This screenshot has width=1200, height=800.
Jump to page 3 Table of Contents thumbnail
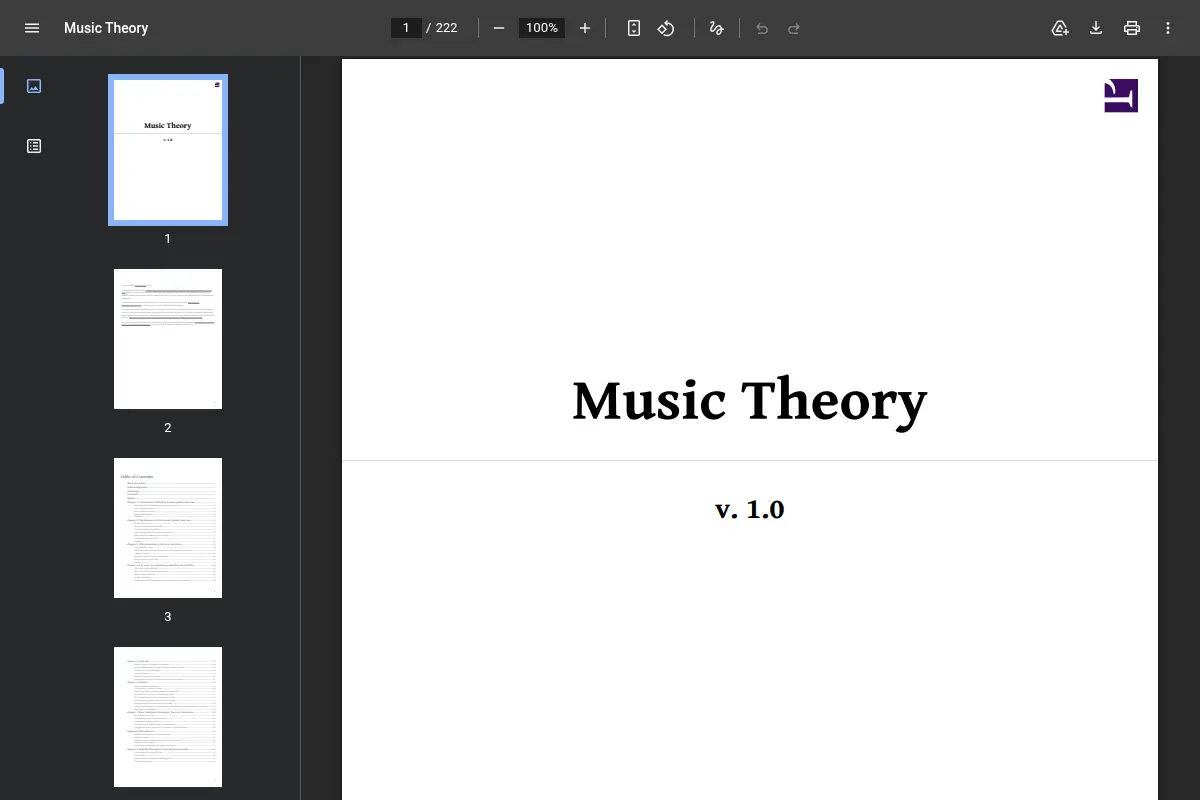(168, 528)
